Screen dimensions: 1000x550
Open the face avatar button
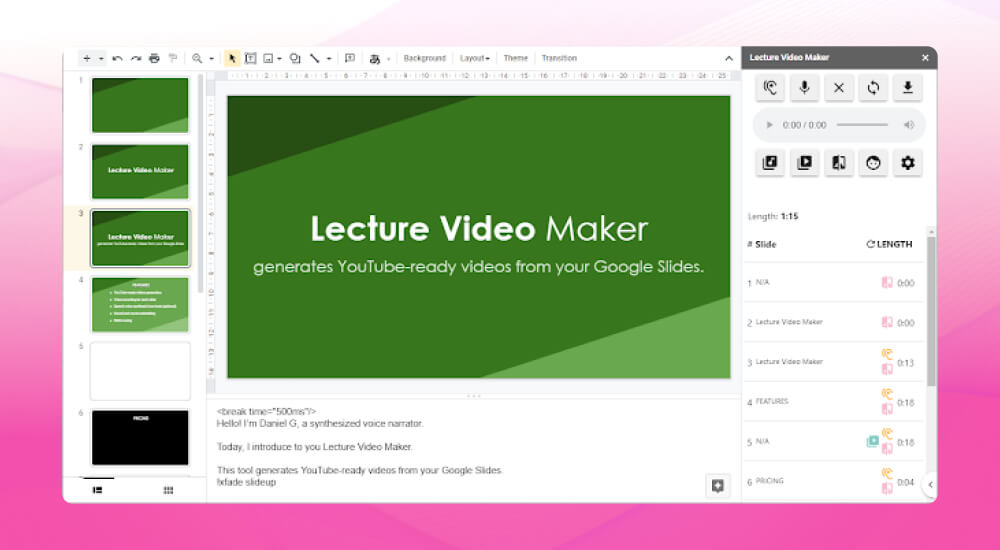click(873, 163)
